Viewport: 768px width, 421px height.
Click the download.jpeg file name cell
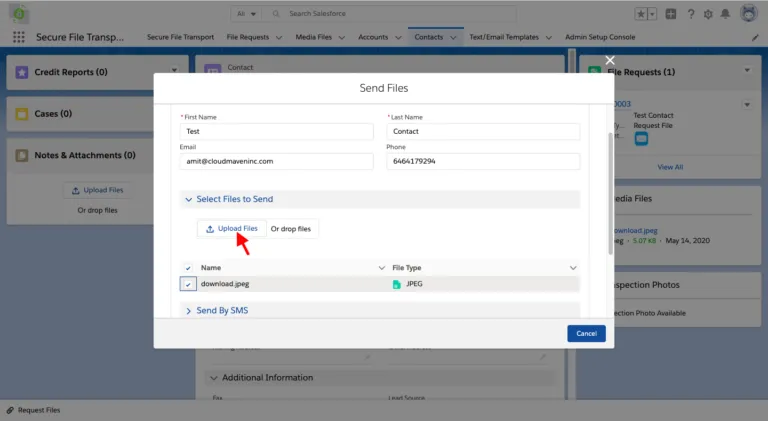pyautogui.click(x=225, y=284)
